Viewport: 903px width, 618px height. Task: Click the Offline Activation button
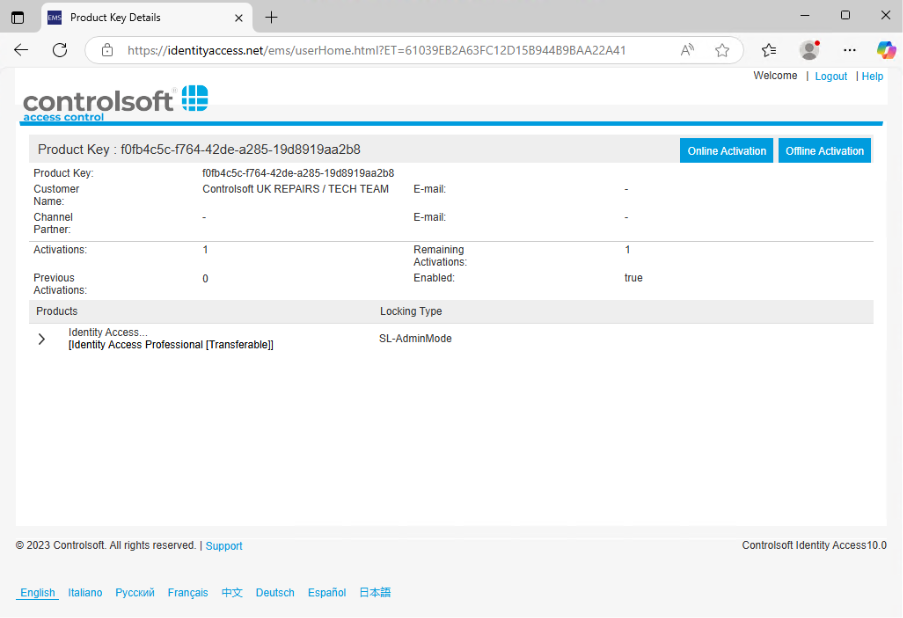(824, 150)
